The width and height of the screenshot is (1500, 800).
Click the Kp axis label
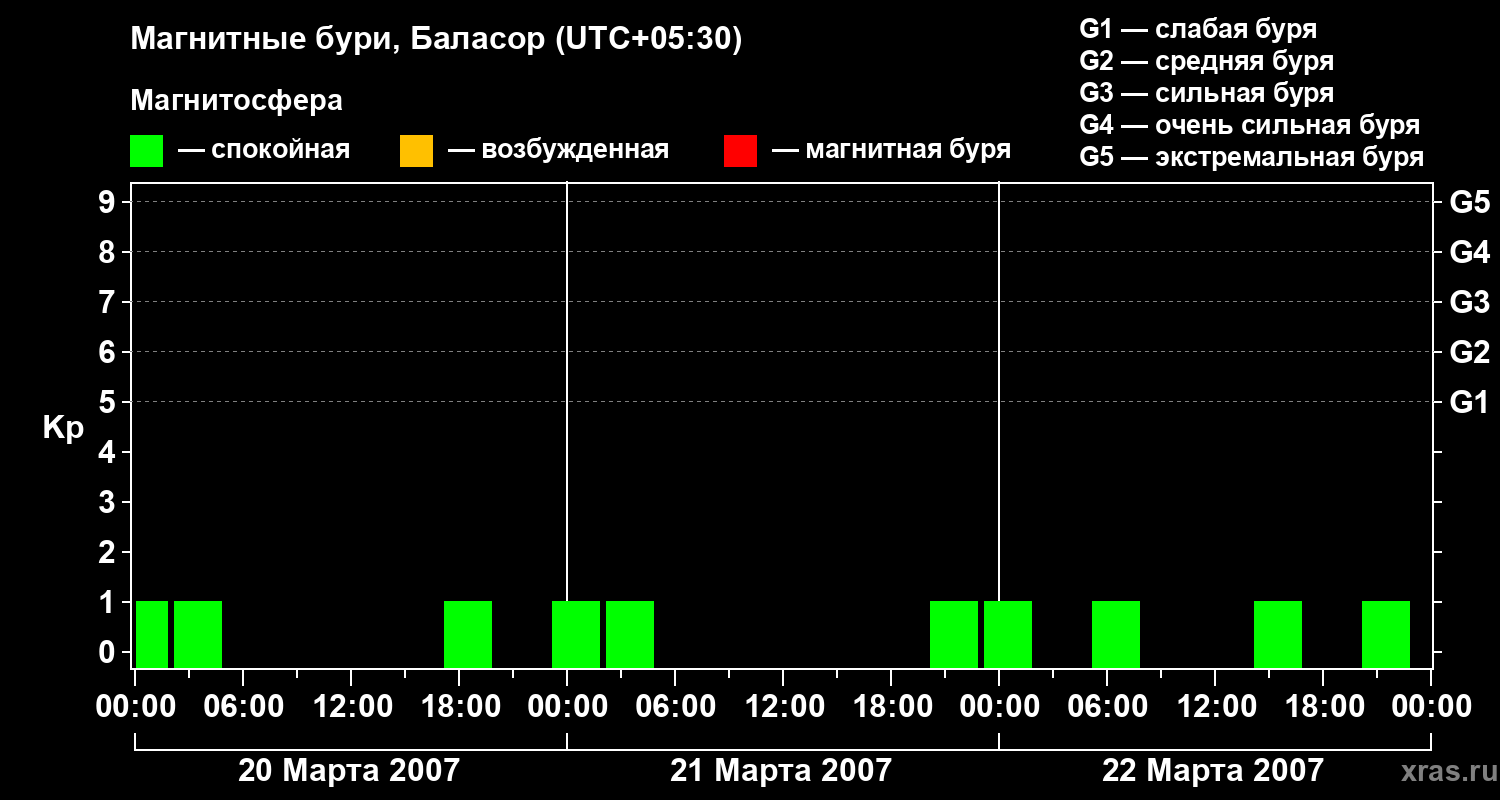point(63,428)
